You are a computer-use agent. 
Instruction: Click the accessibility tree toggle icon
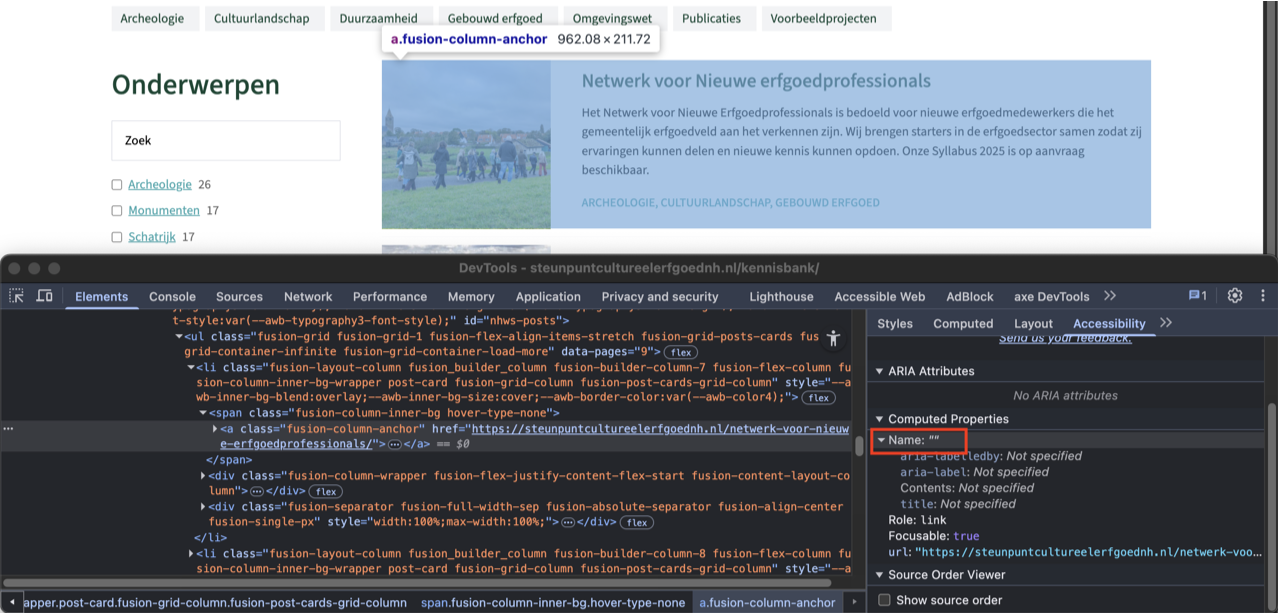pyautogui.click(x=834, y=339)
